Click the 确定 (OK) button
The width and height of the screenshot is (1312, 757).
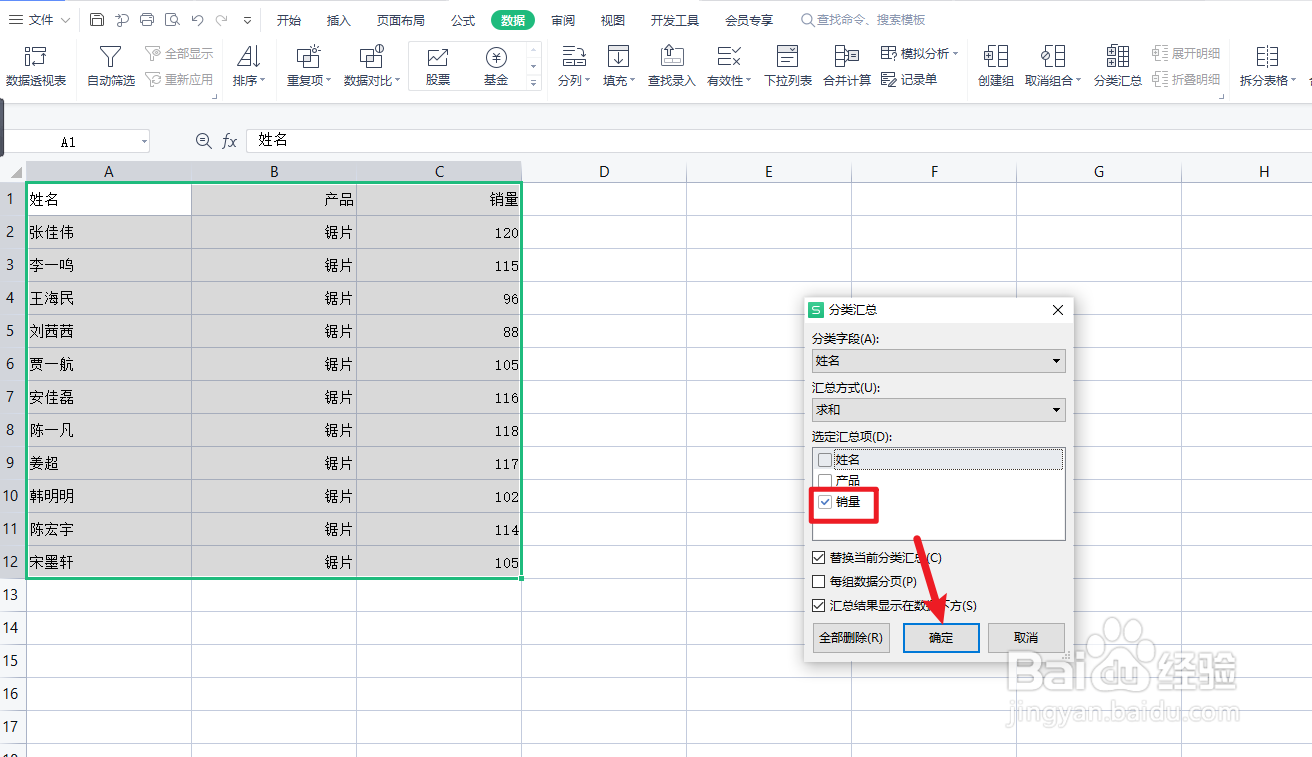point(940,637)
